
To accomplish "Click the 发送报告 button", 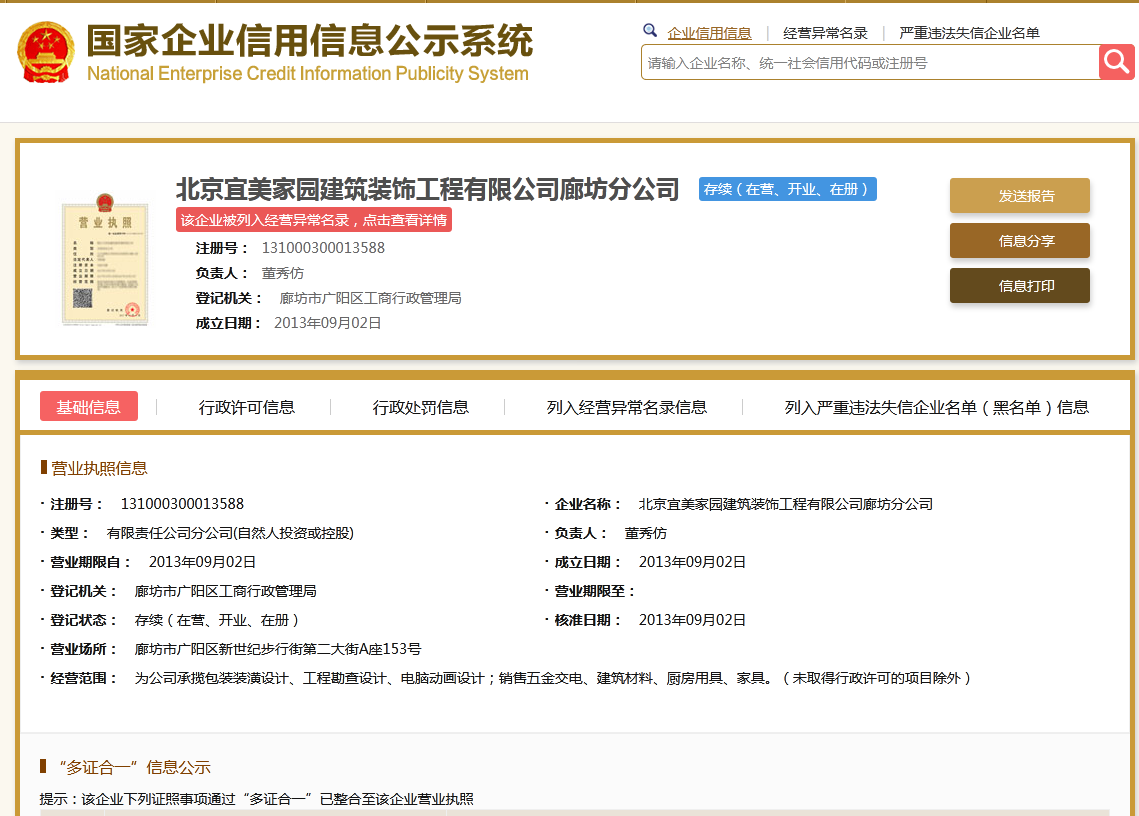I will click(1019, 195).
